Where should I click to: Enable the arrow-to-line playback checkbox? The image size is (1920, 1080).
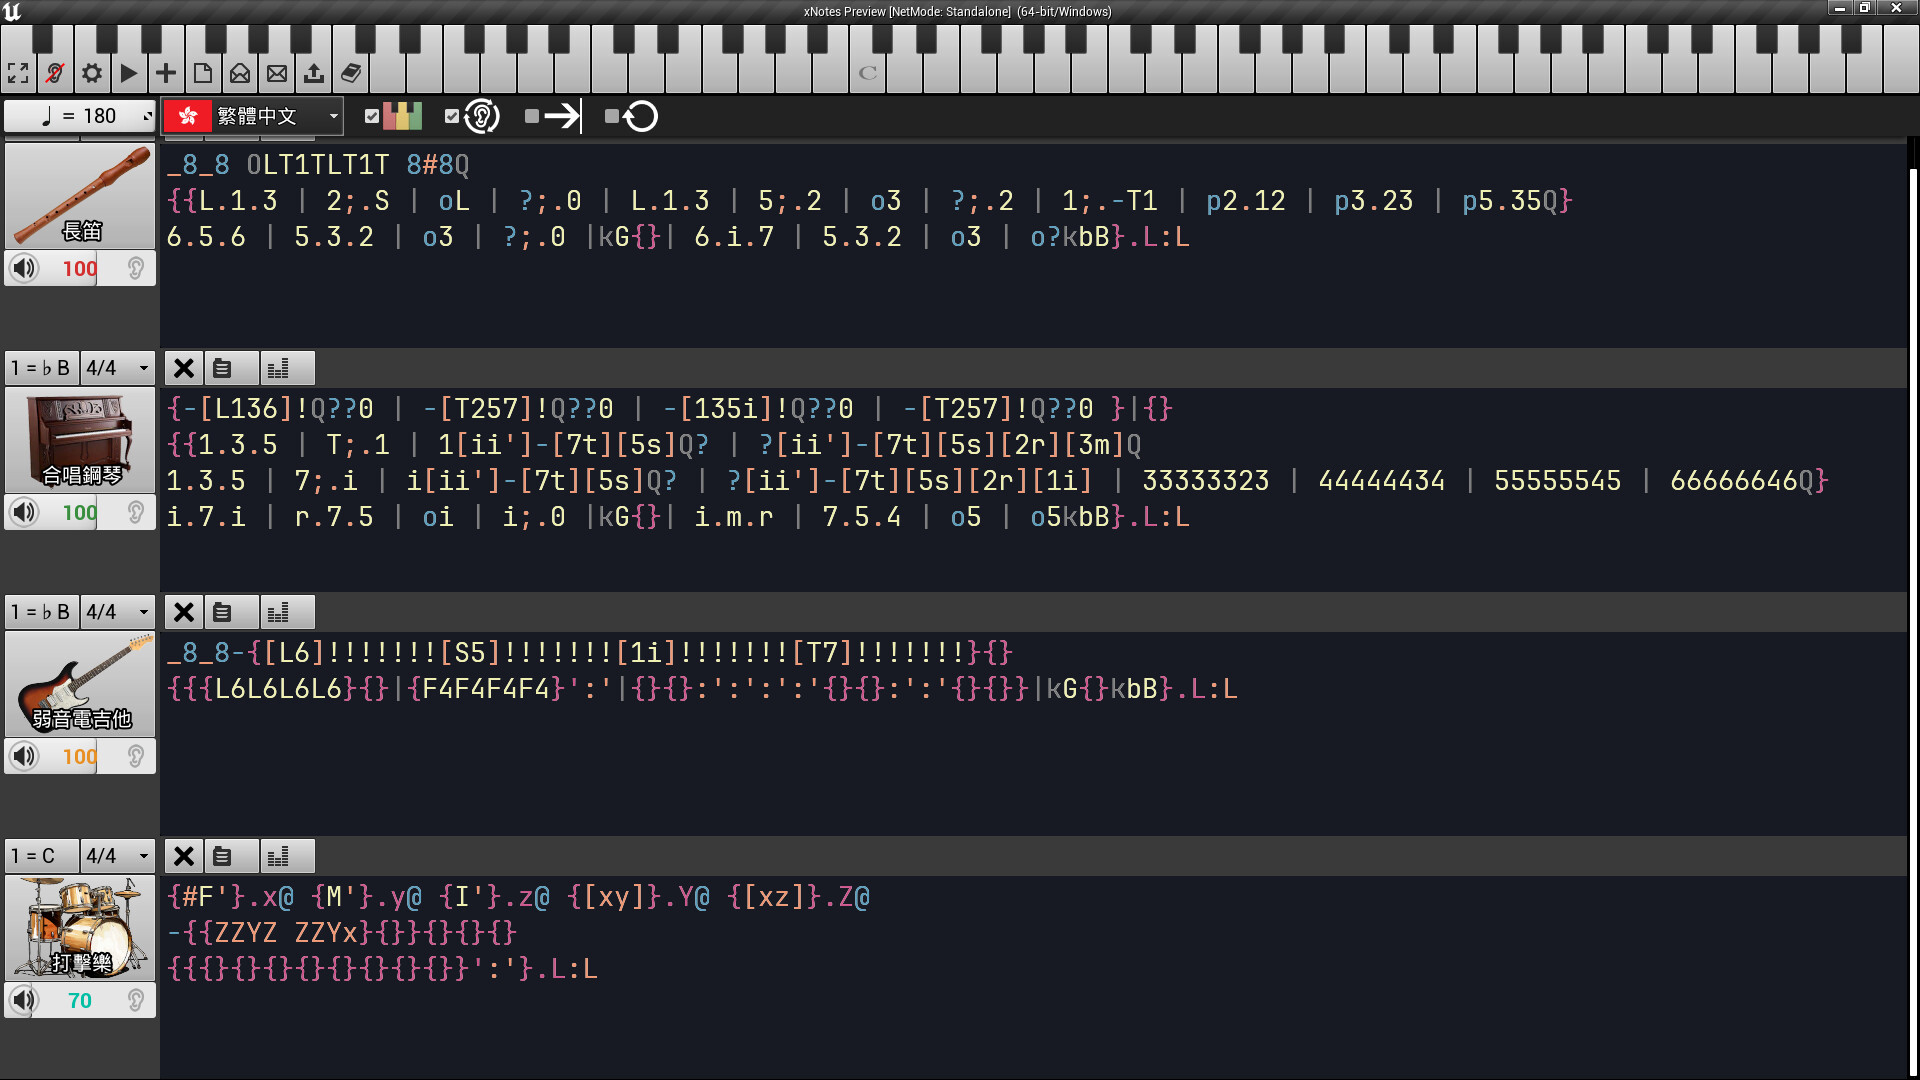click(532, 116)
